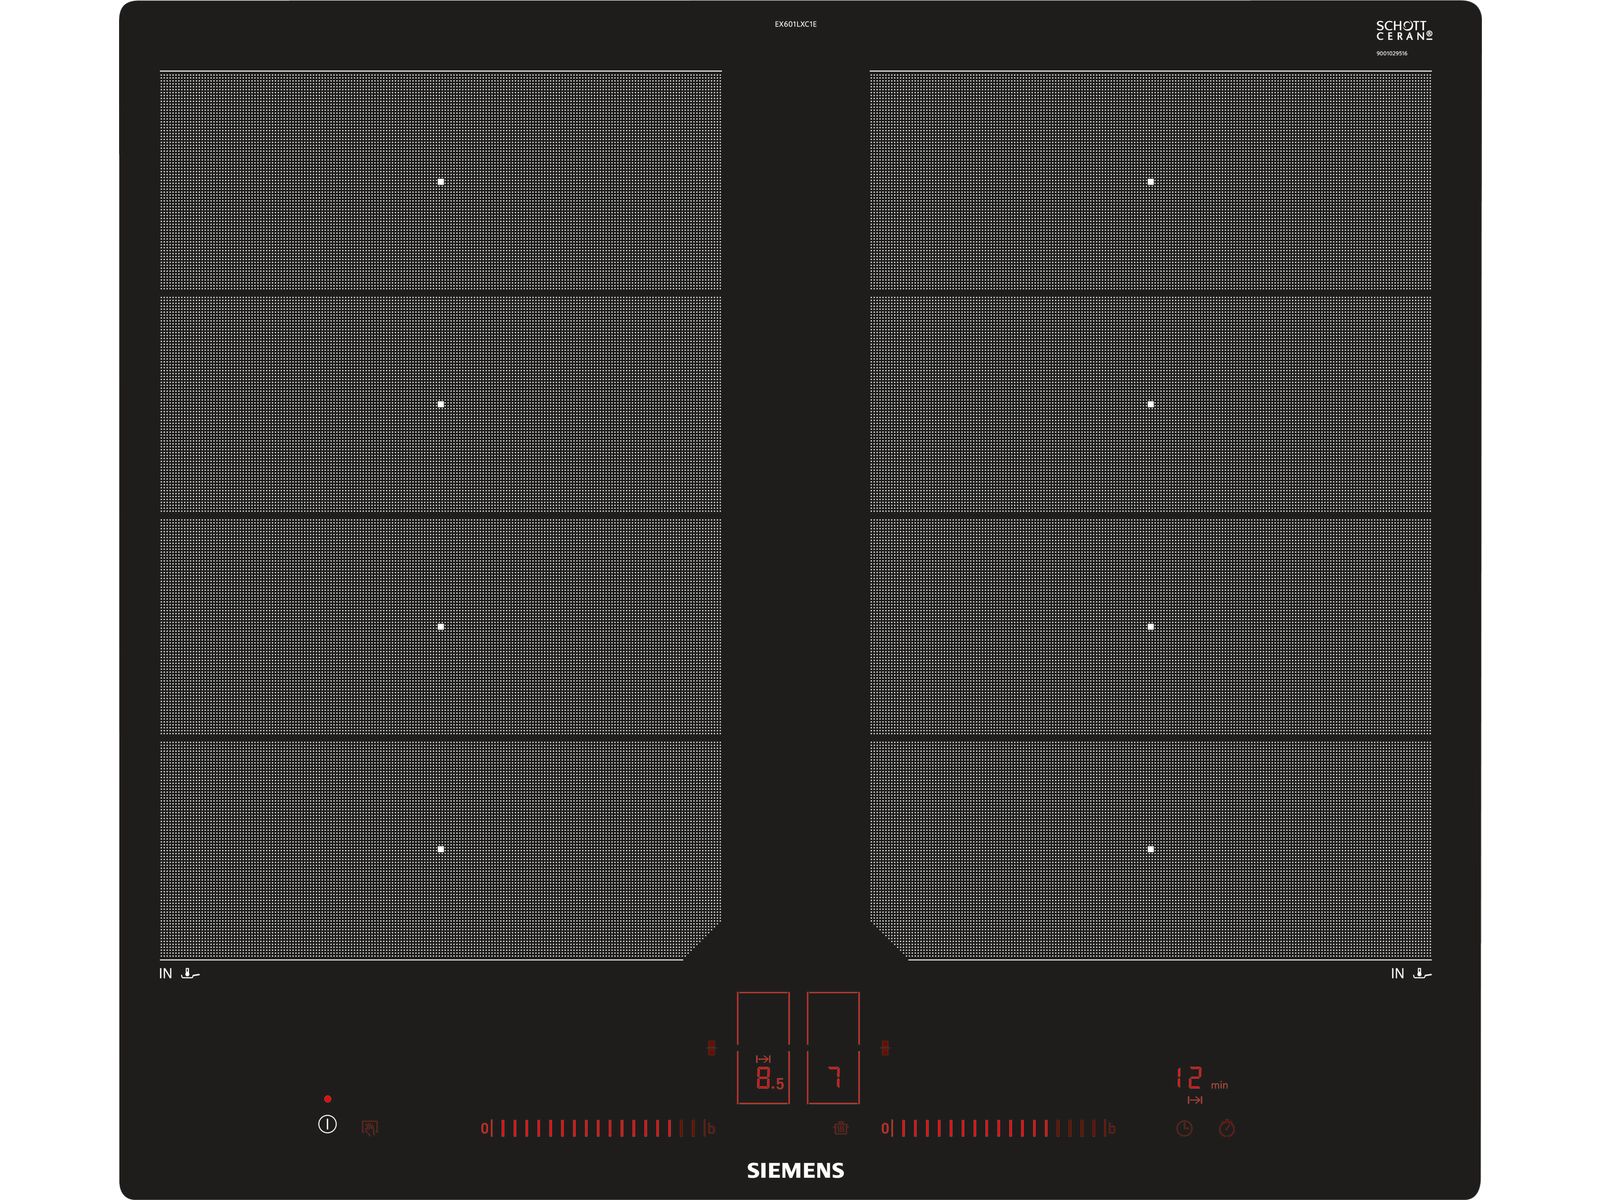Touch the top-left cooking zone center dot
1600x1200 pixels.
[441, 182]
